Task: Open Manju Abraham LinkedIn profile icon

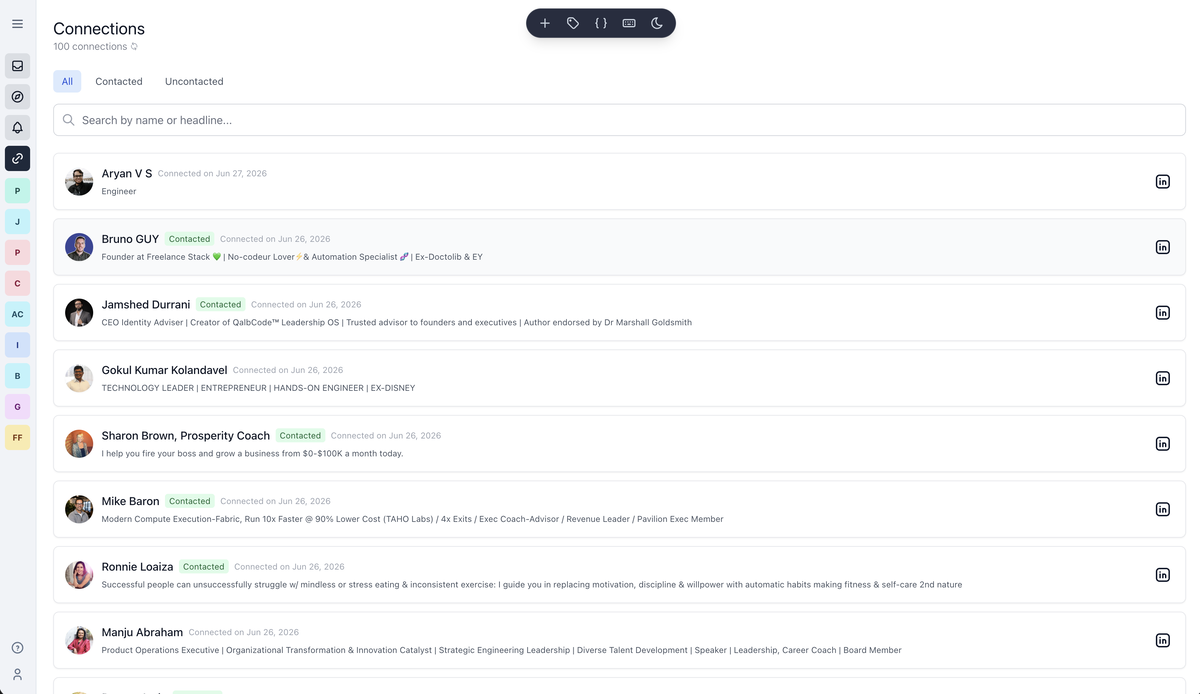Action: 1162,640
